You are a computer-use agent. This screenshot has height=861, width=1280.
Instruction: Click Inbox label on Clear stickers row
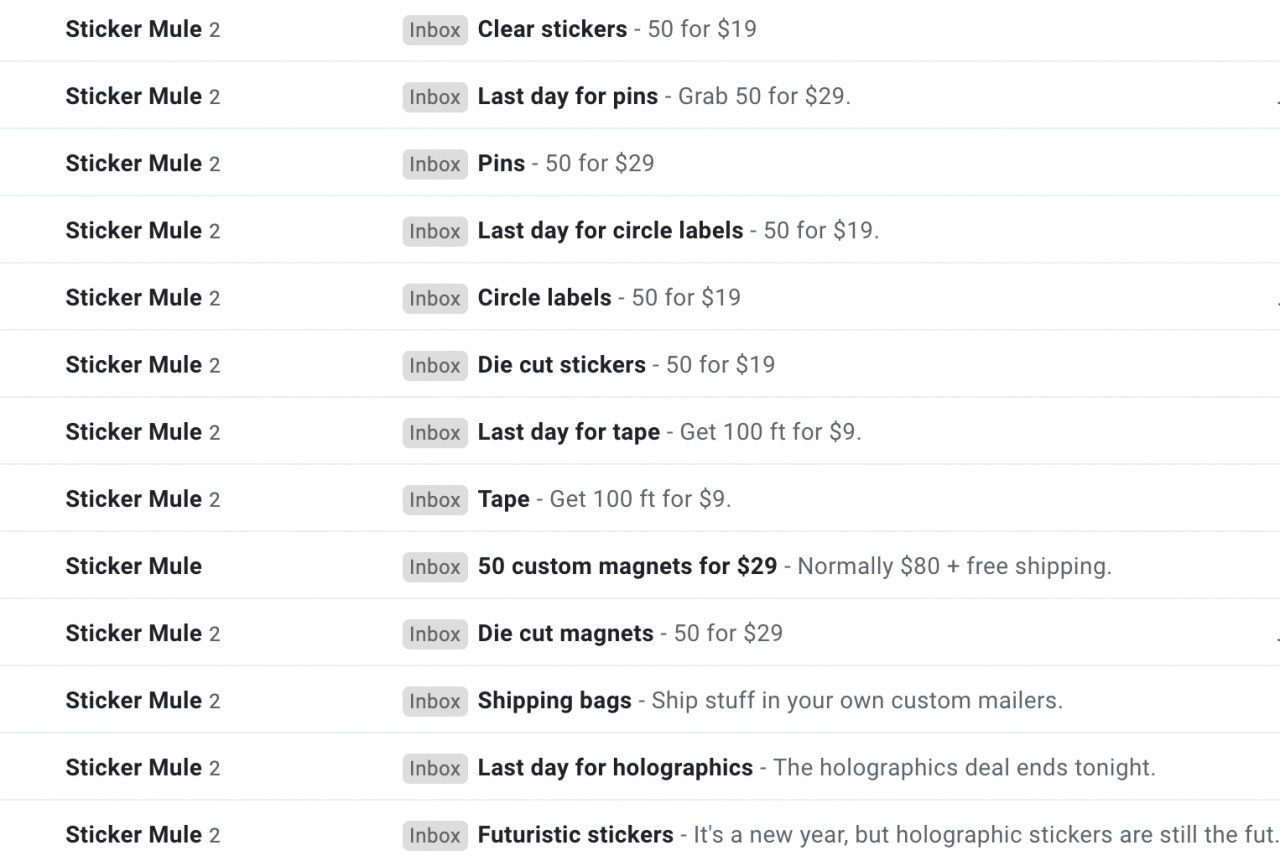[x=435, y=30]
